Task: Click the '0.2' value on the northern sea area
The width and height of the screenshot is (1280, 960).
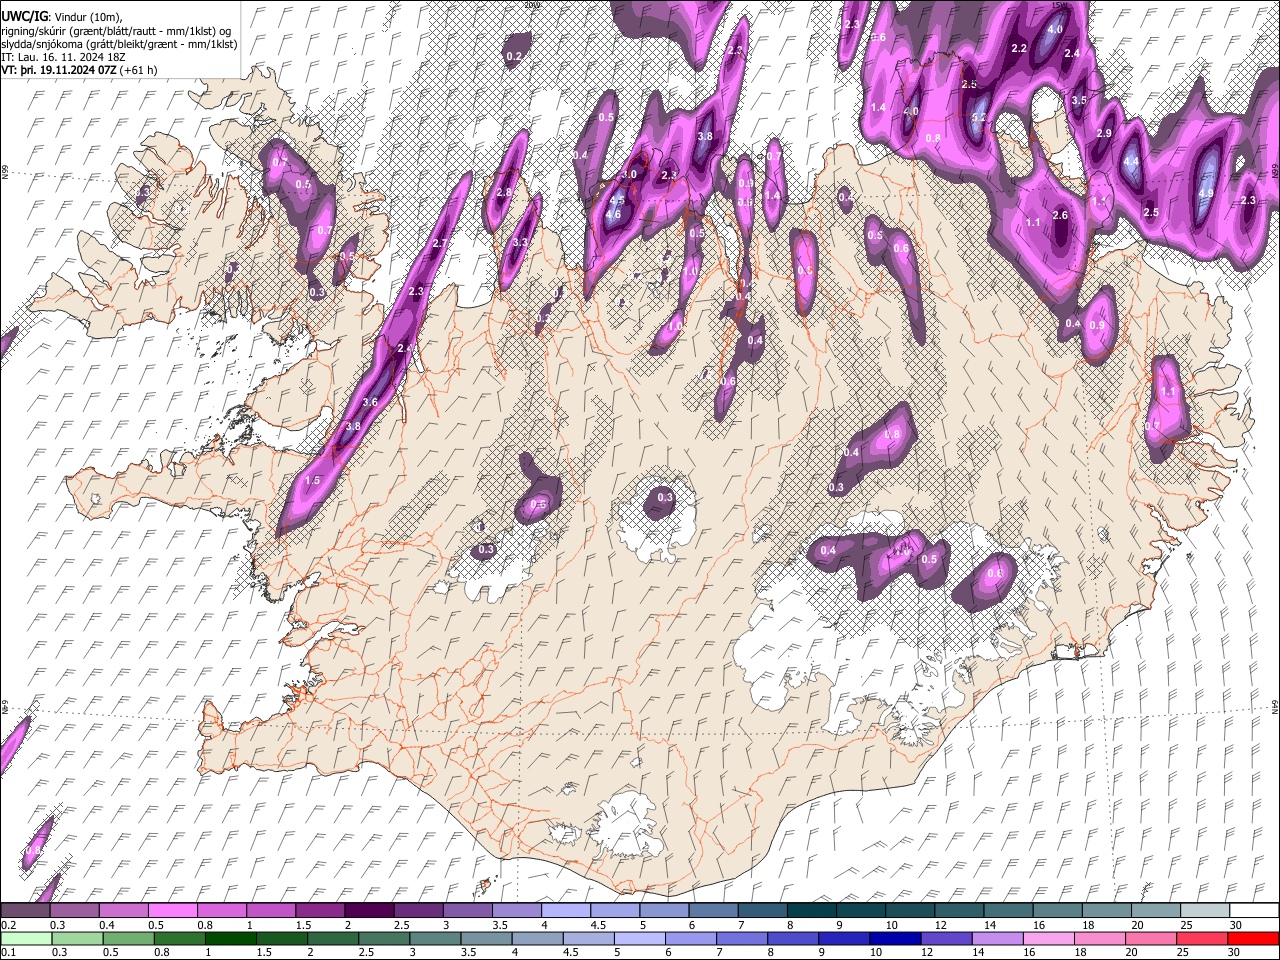Action: click(x=514, y=57)
